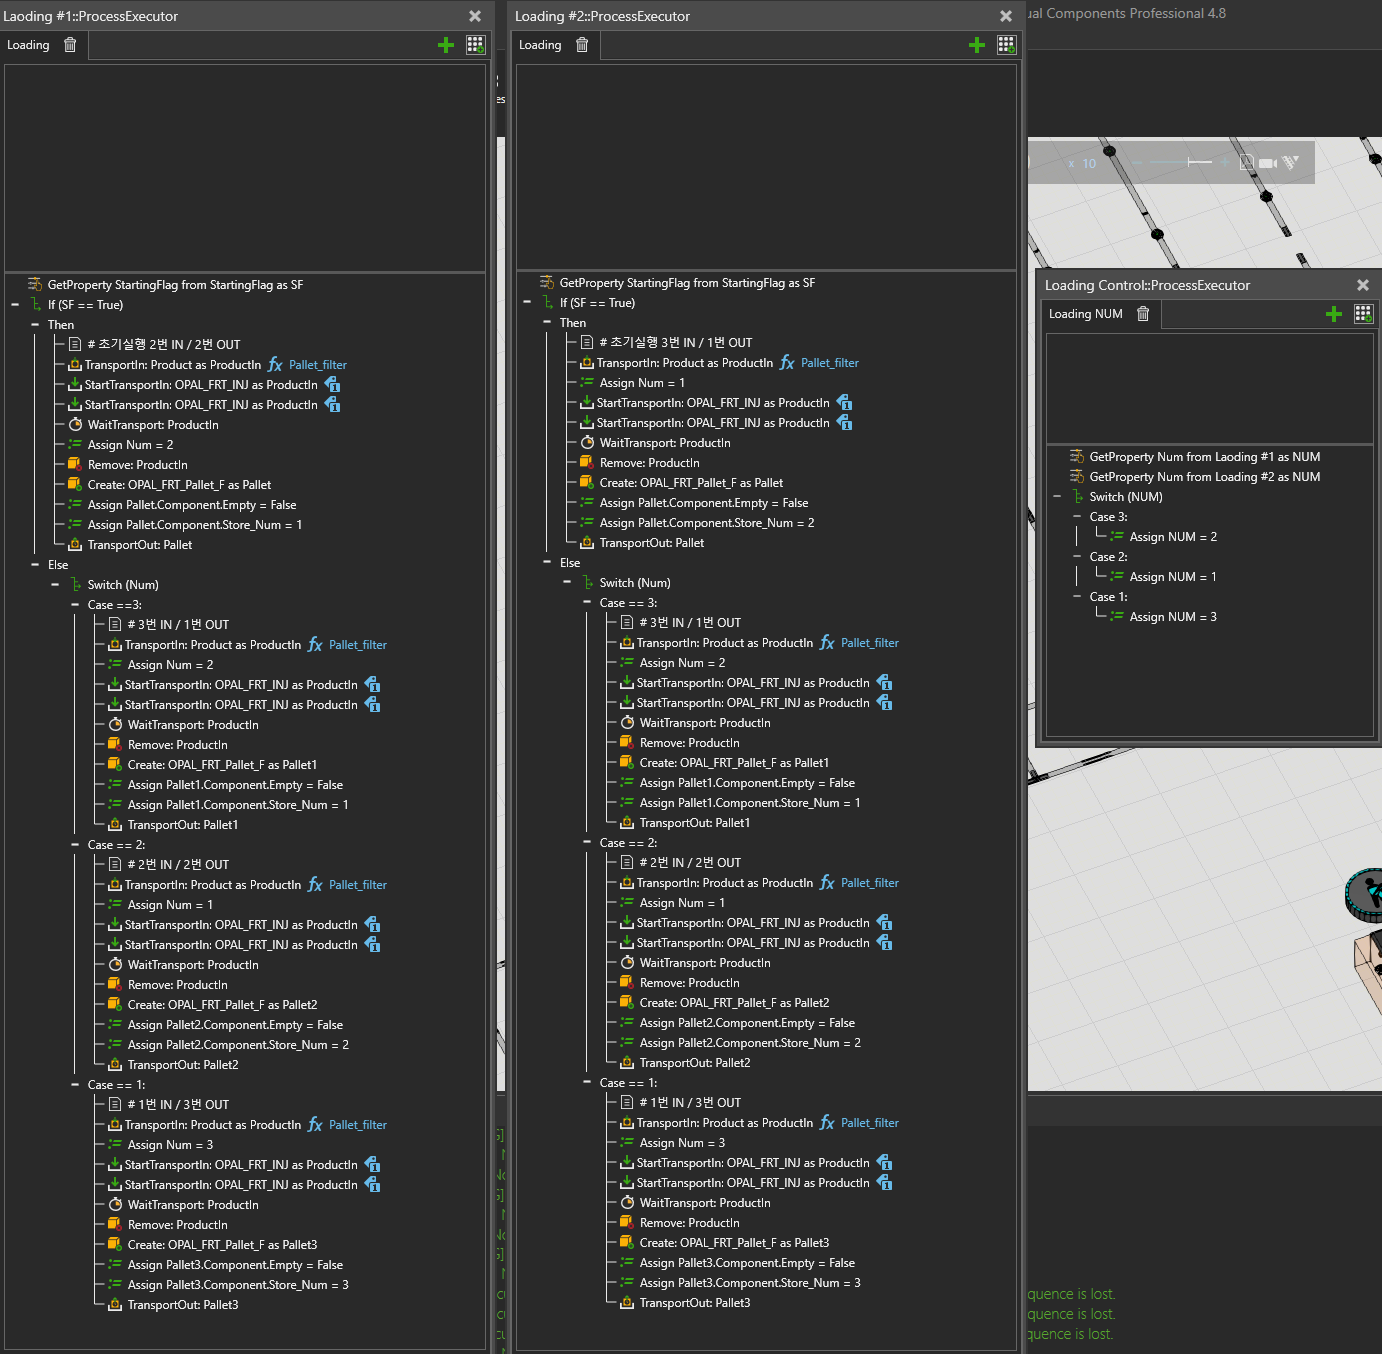
Task: Collapse the If (SF == True) block in Laoding #1
Action: (15, 305)
